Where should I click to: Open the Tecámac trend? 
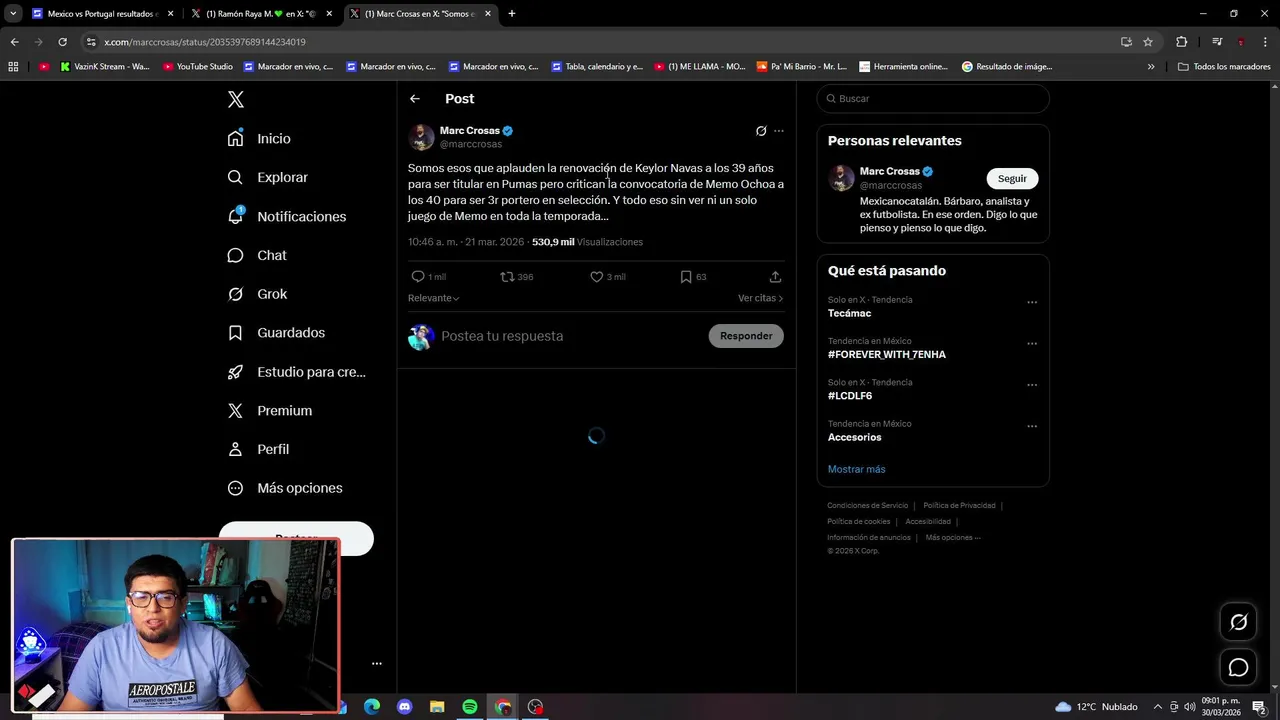point(849,313)
